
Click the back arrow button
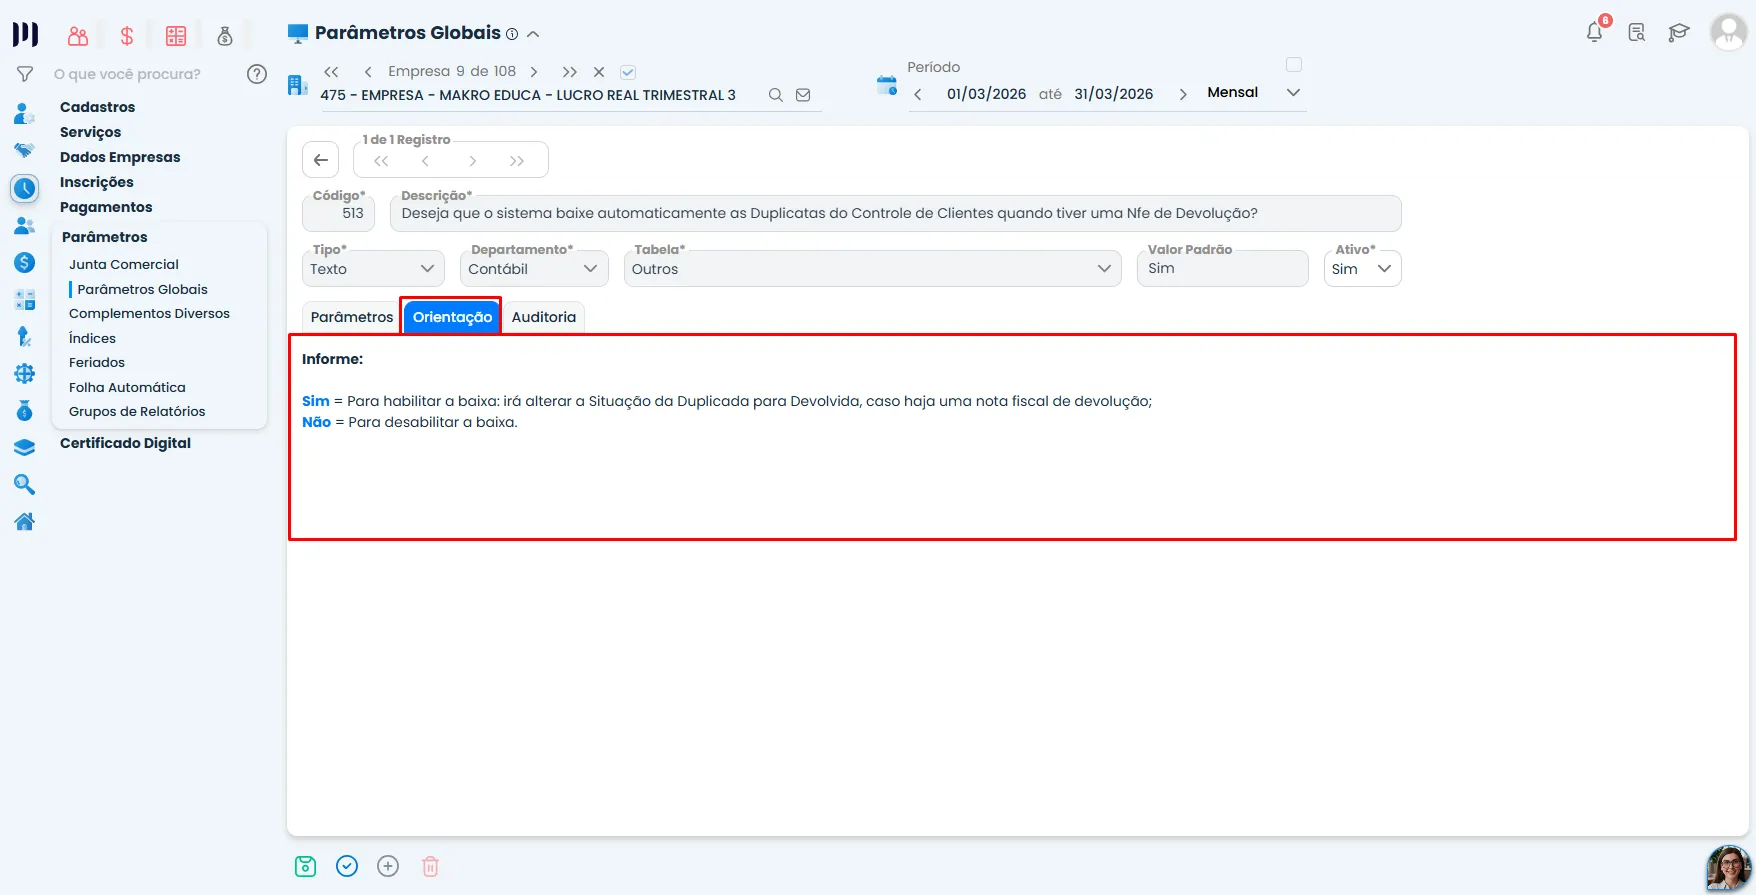click(321, 160)
